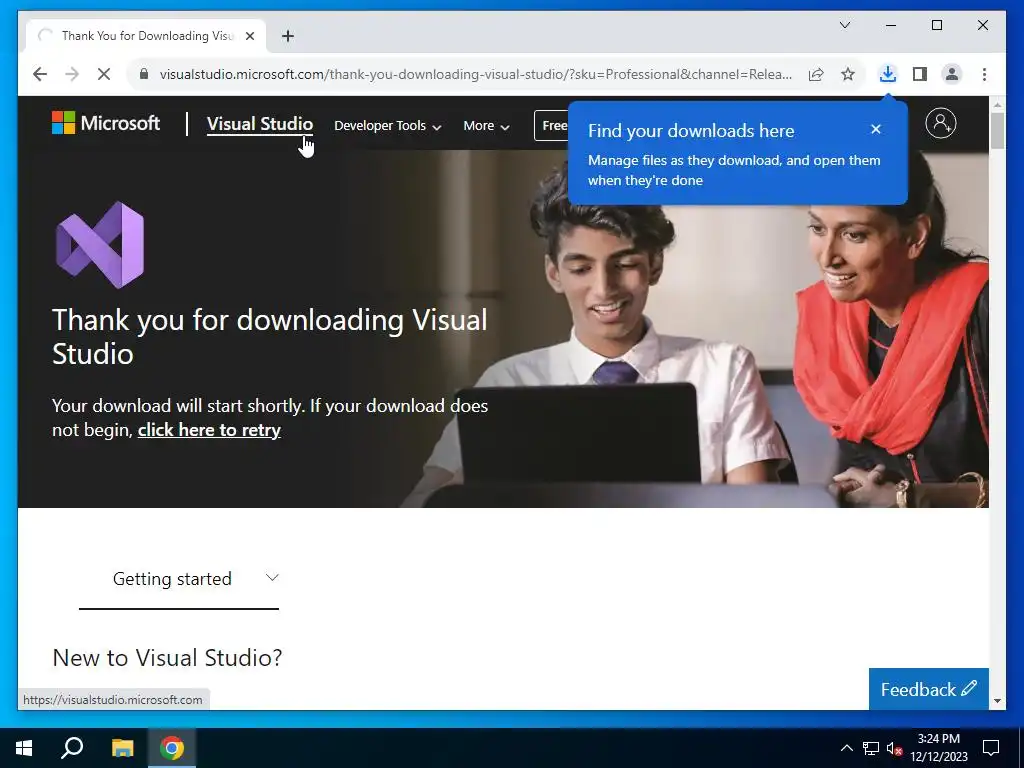Expand the Getting started dropdown
This screenshot has width=1024, height=768.
[x=179, y=579]
